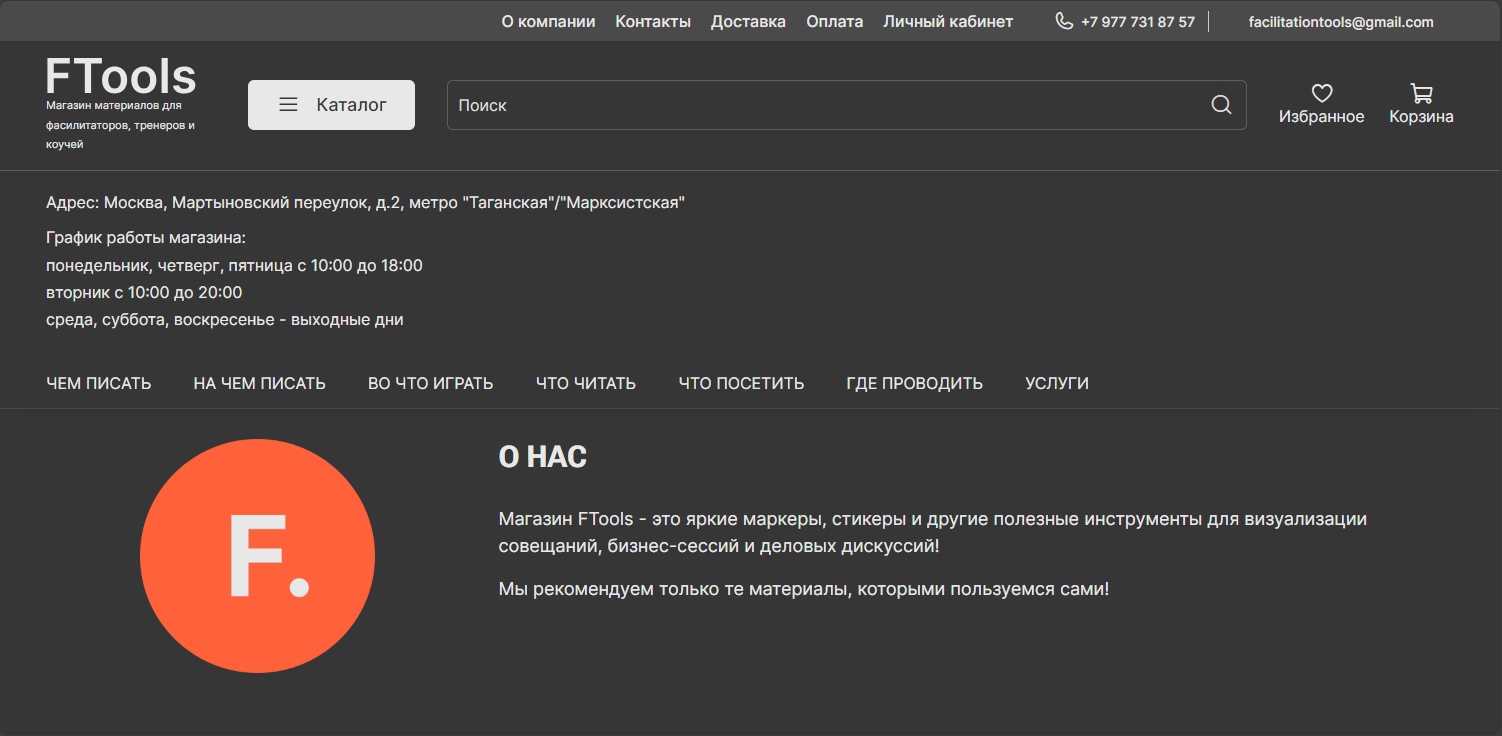This screenshot has height=736, width=1502.
Task: Go to Контакты page
Action: point(653,21)
